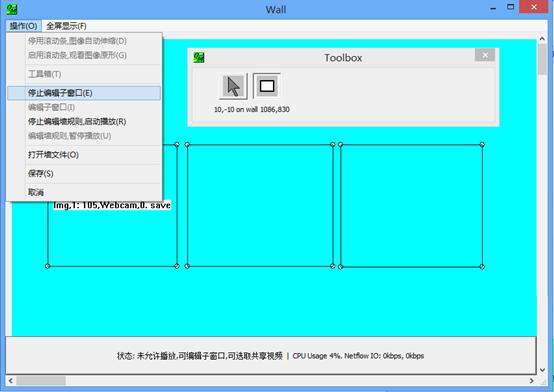
Task: Click the horizontal scrollbar right arrow
Action: click(531, 381)
